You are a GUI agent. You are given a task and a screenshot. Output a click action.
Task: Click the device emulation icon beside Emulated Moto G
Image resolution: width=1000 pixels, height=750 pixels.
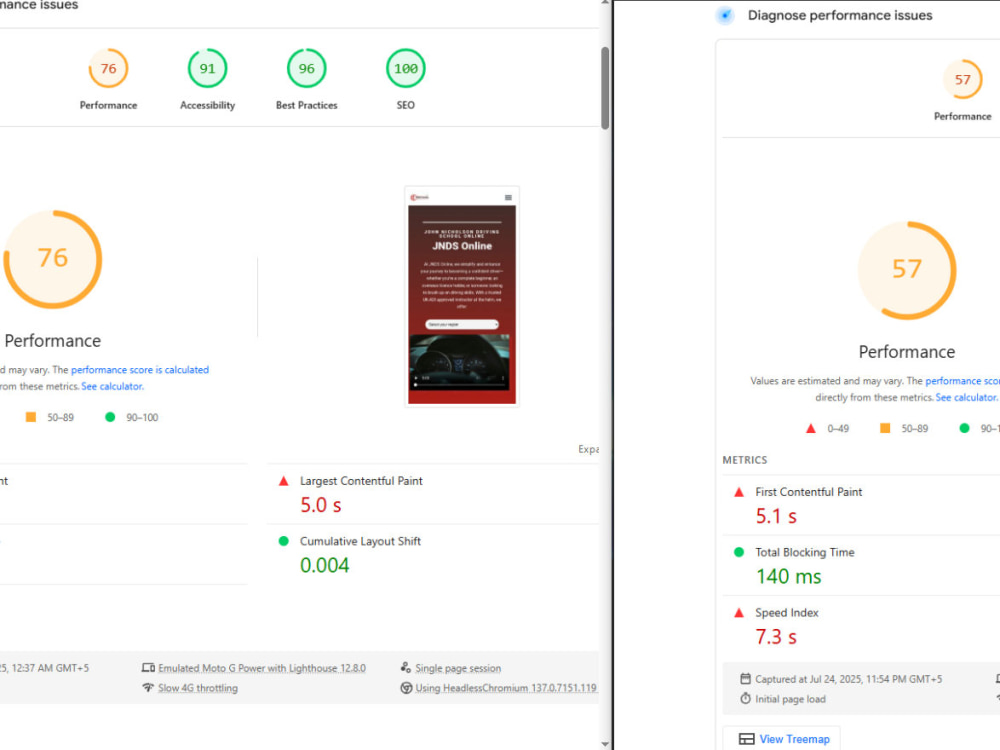tap(148, 668)
